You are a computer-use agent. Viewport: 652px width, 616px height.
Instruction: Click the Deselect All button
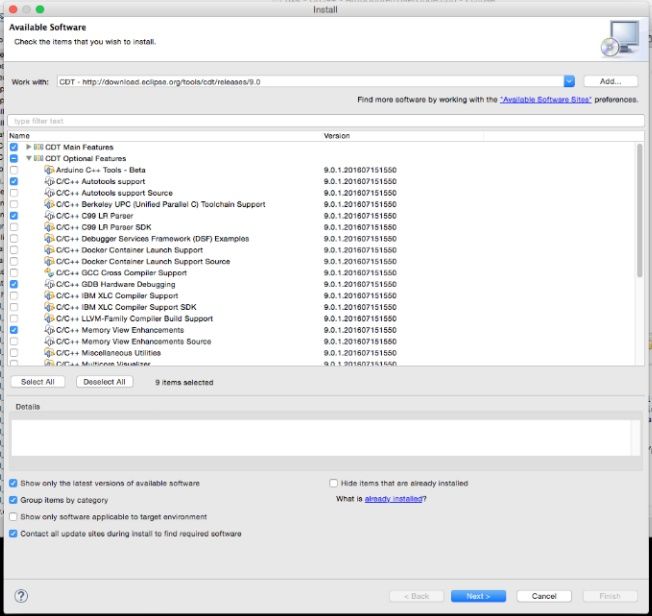pyautogui.click(x=104, y=382)
